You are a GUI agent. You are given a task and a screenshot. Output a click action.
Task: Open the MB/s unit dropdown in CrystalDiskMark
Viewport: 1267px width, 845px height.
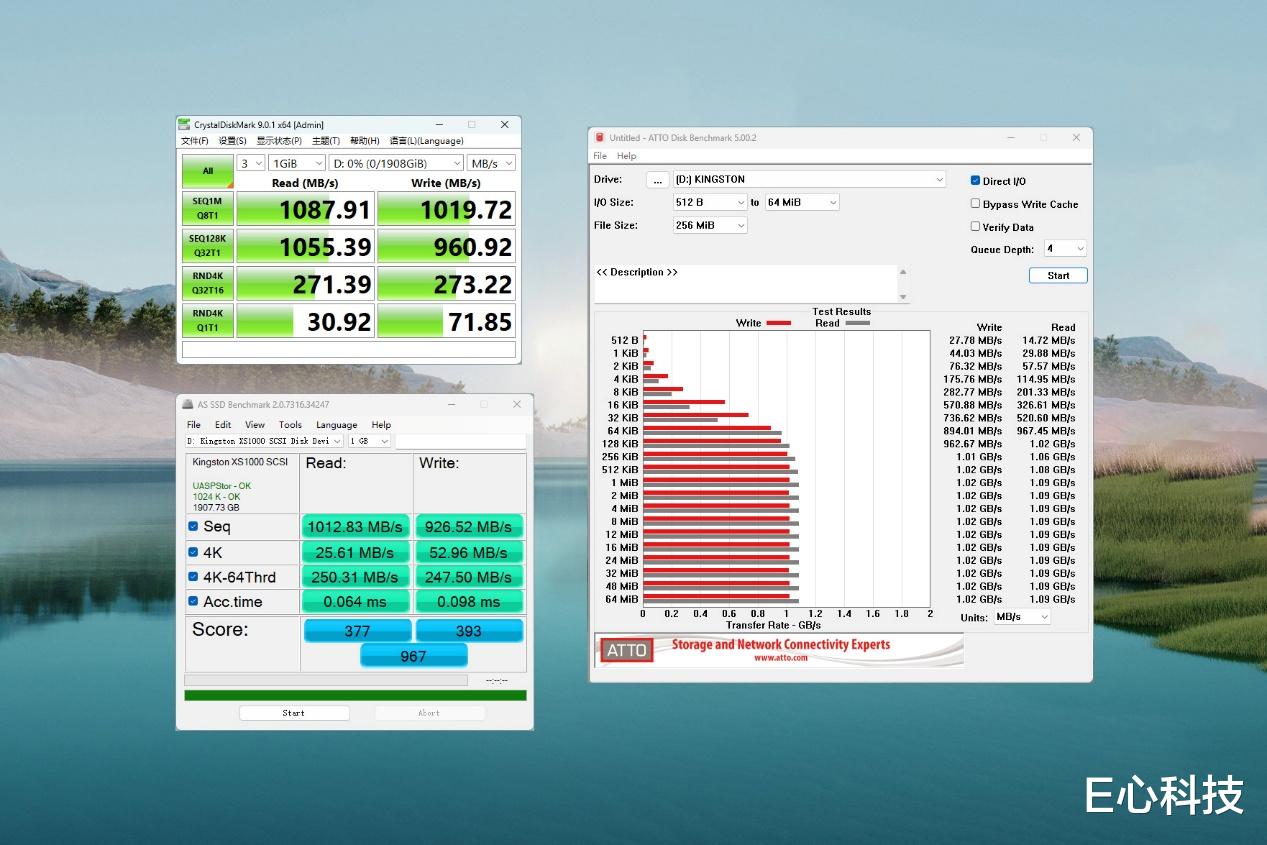[491, 163]
